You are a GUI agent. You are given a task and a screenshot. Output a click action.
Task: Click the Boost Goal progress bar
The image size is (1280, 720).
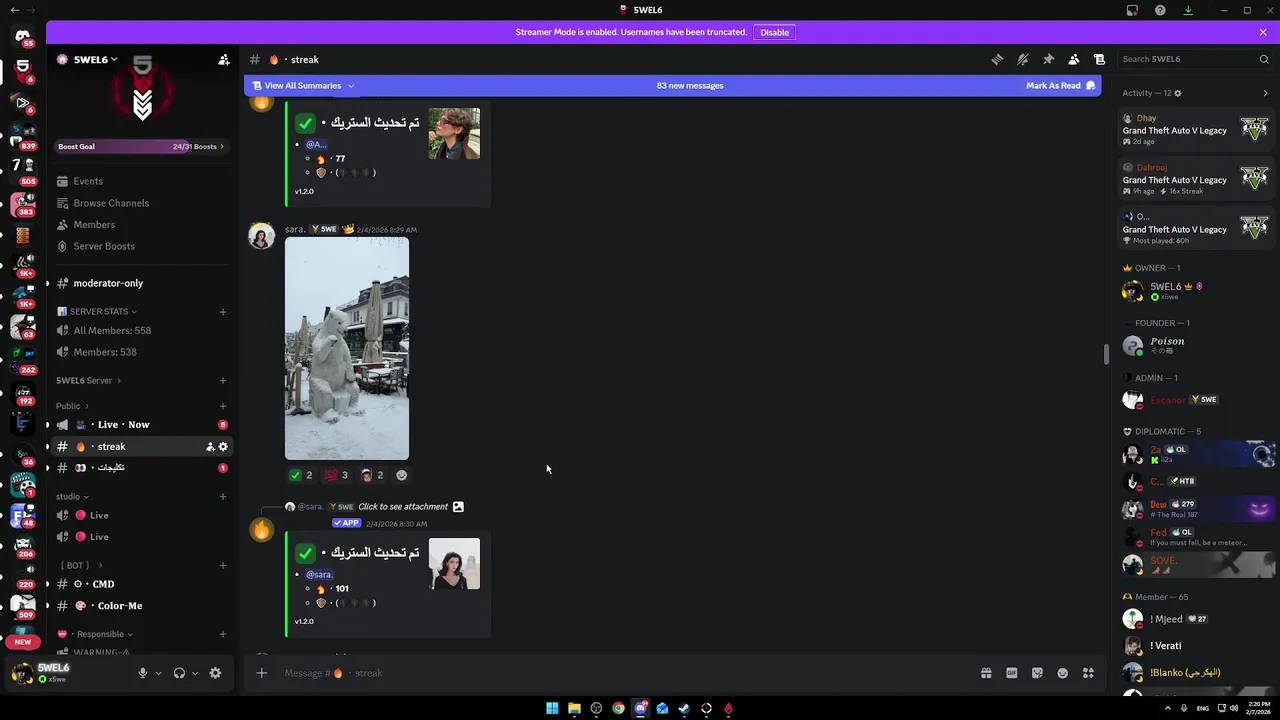pyautogui.click(x=141, y=147)
